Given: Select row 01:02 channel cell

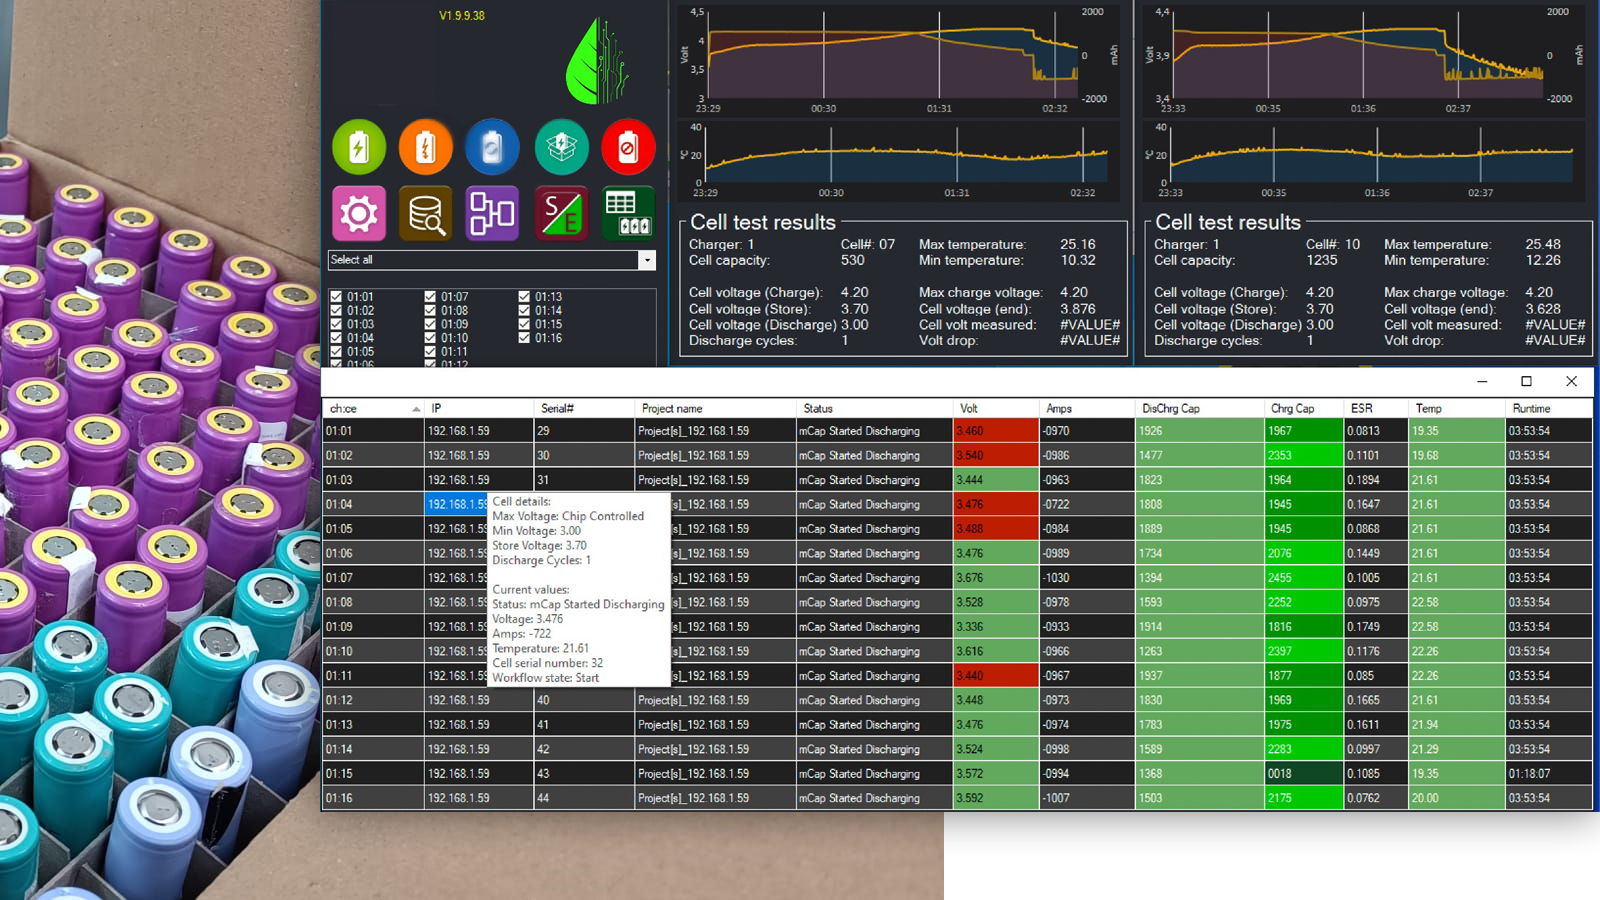Looking at the screenshot, I should (374, 455).
